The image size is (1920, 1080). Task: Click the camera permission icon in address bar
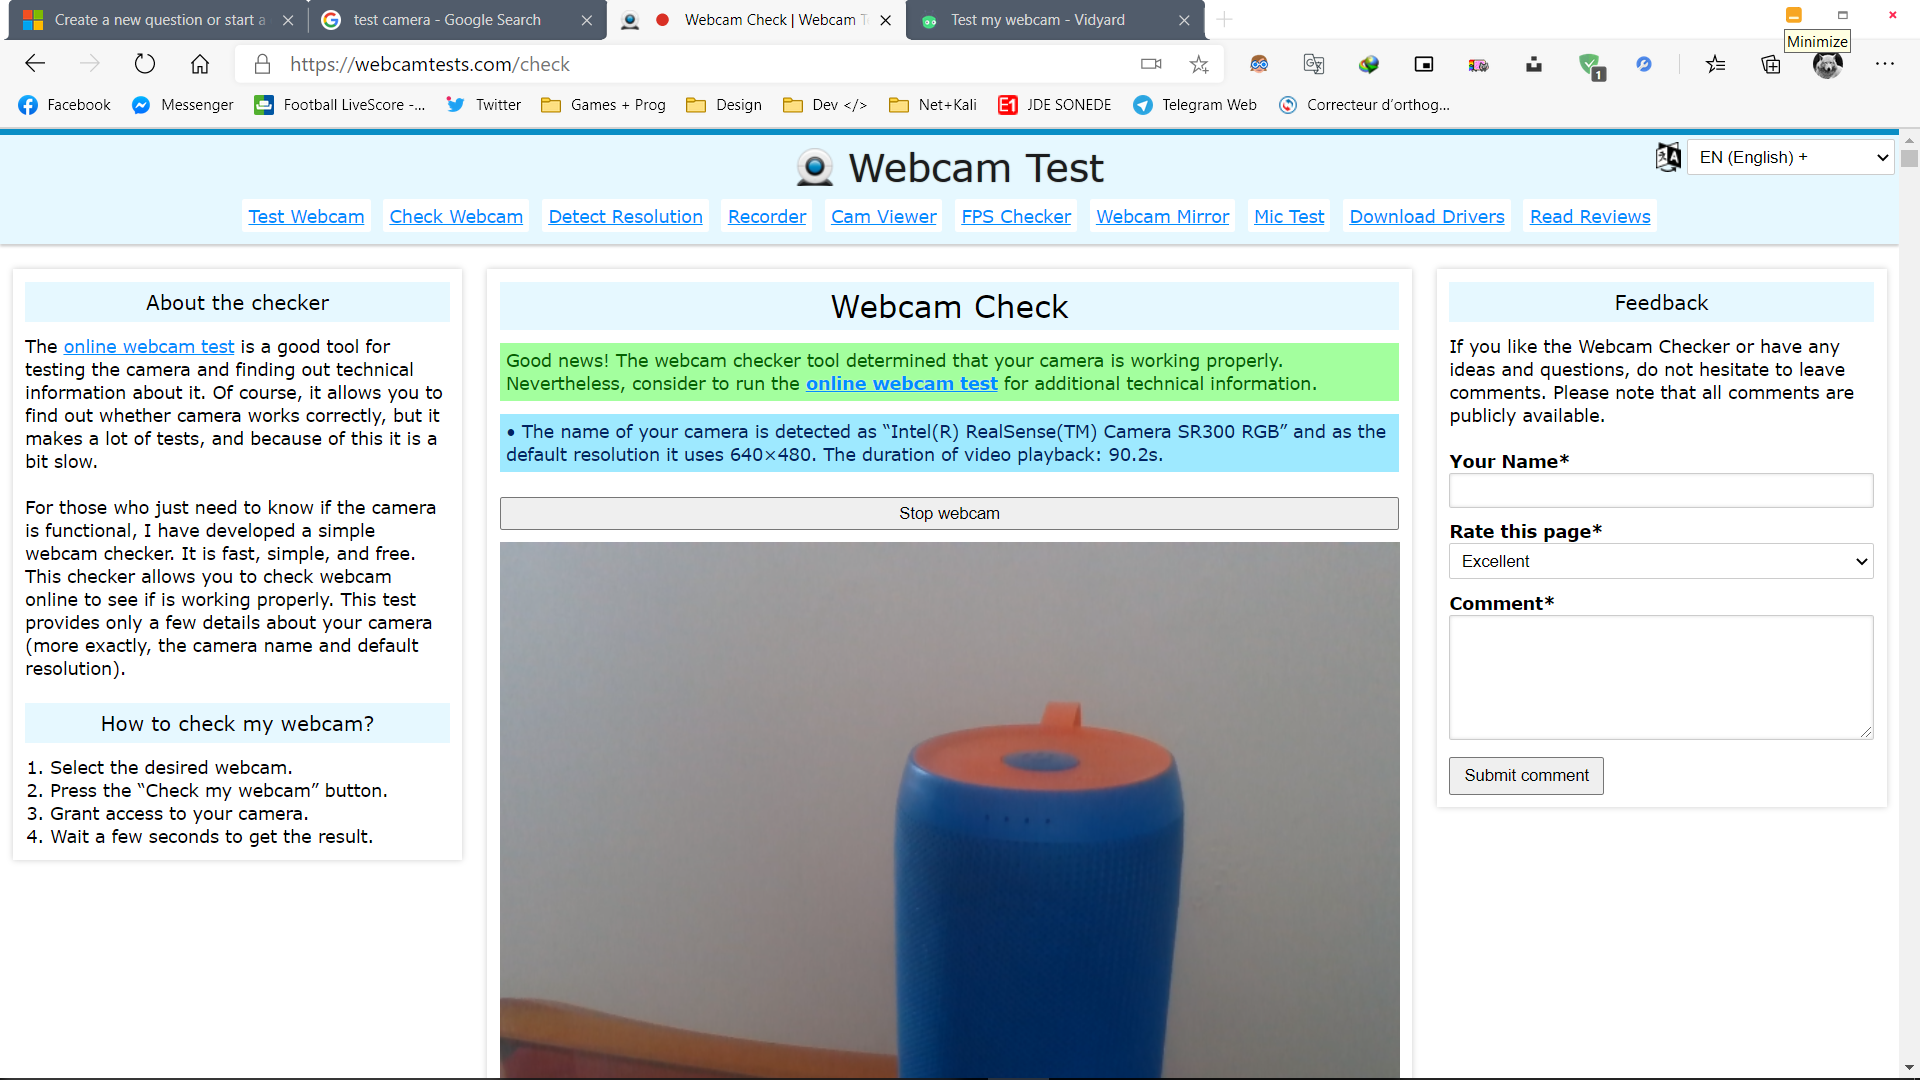pos(1151,64)
